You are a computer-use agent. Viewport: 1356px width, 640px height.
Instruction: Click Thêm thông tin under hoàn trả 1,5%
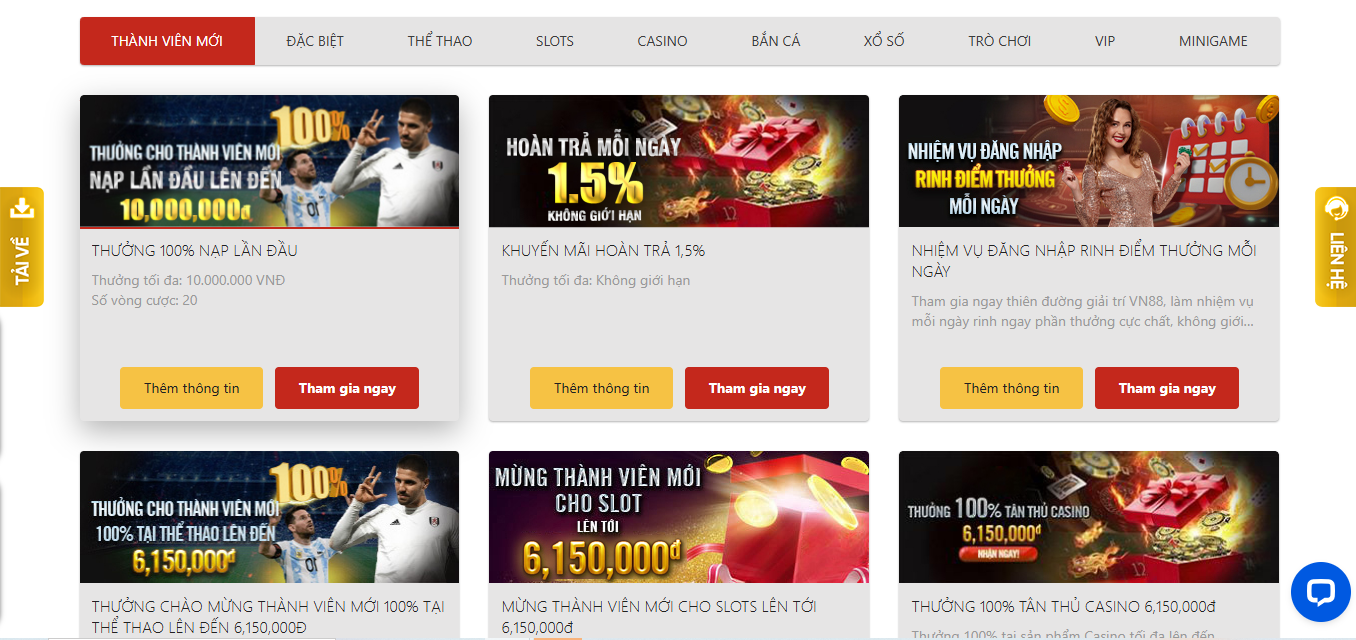pyautogui.click(x=602, y=388)
